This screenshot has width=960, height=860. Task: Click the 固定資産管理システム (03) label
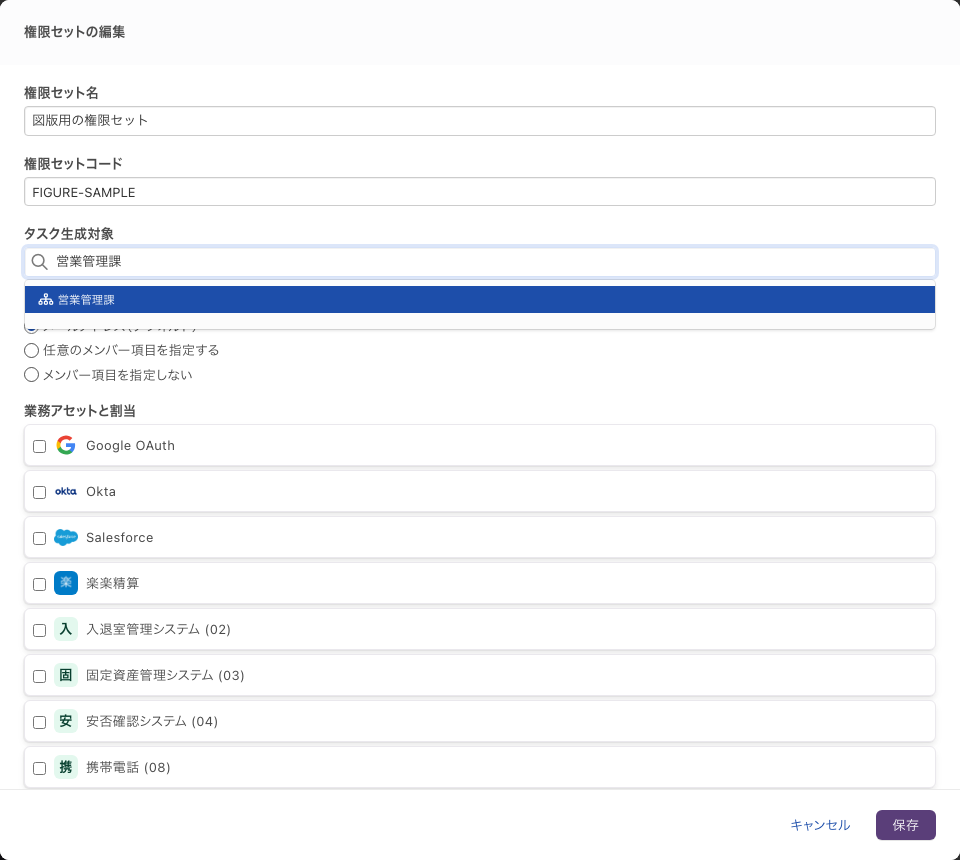(165, 675)
